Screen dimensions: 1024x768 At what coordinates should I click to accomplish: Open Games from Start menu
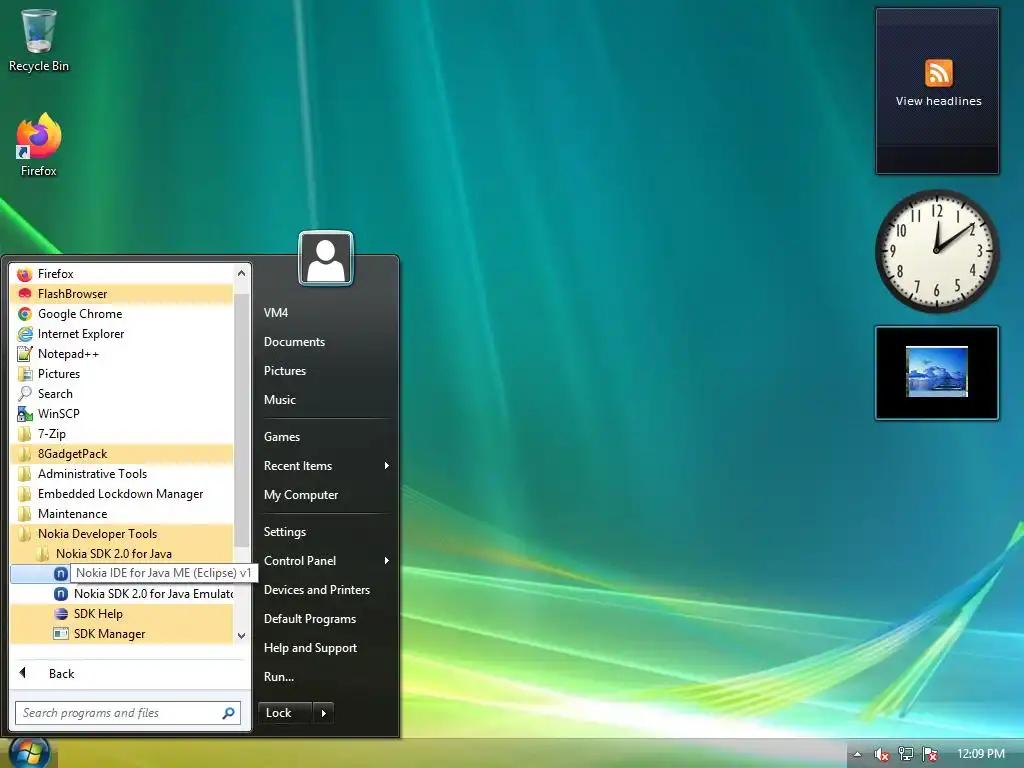pyautogui.click(x=281, y=437)
